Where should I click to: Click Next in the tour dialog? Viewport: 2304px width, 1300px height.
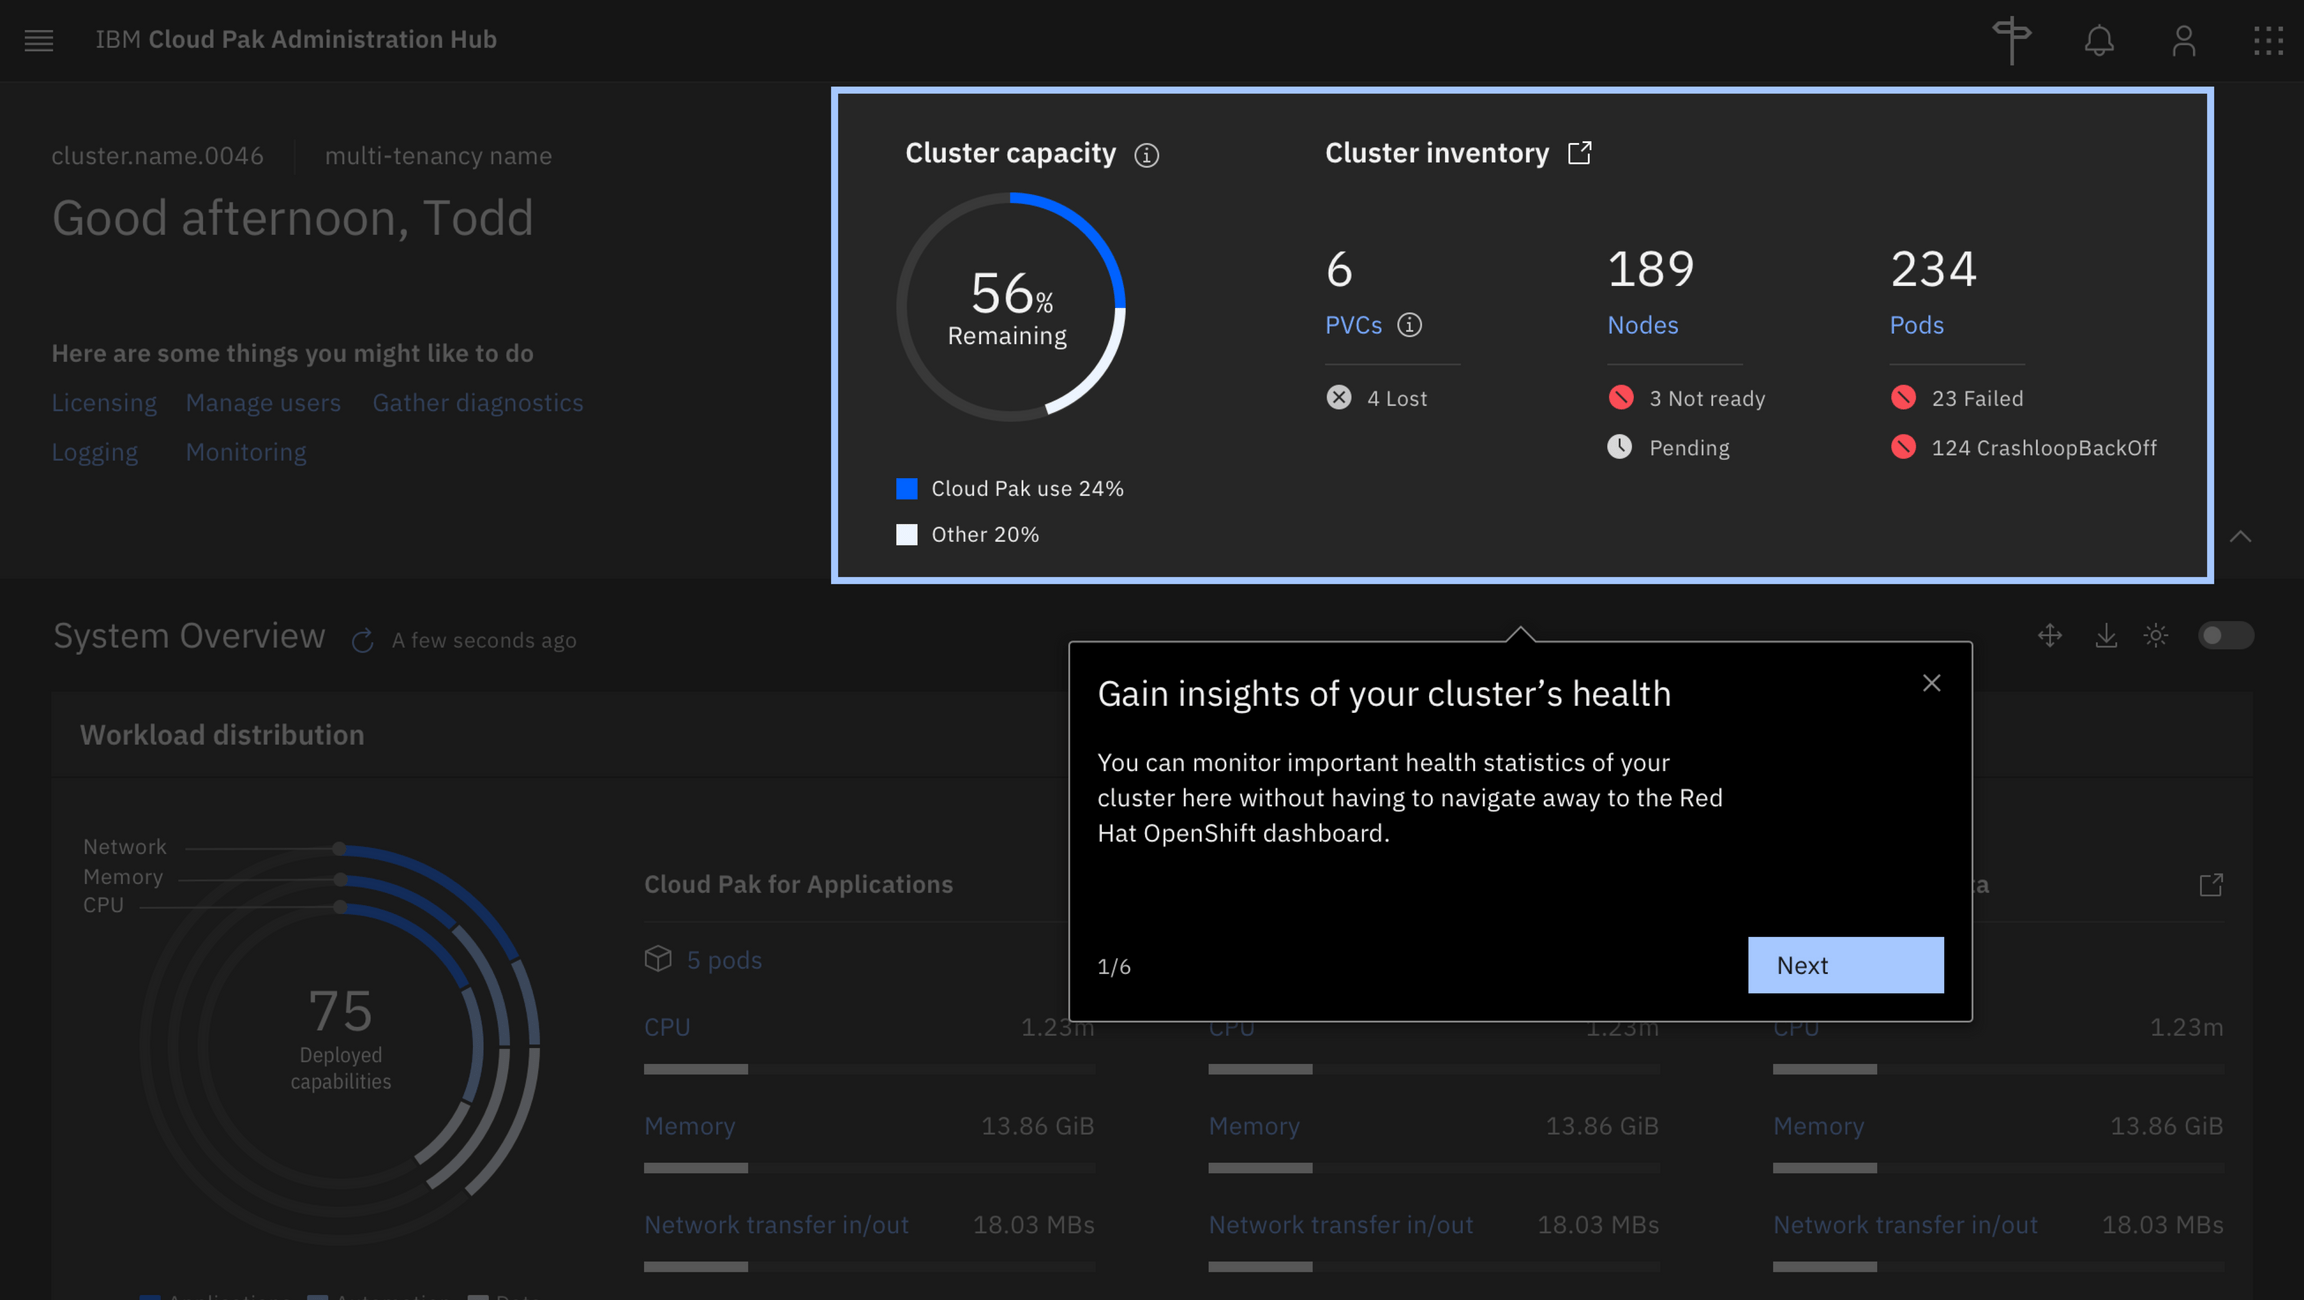[1845, 965]
